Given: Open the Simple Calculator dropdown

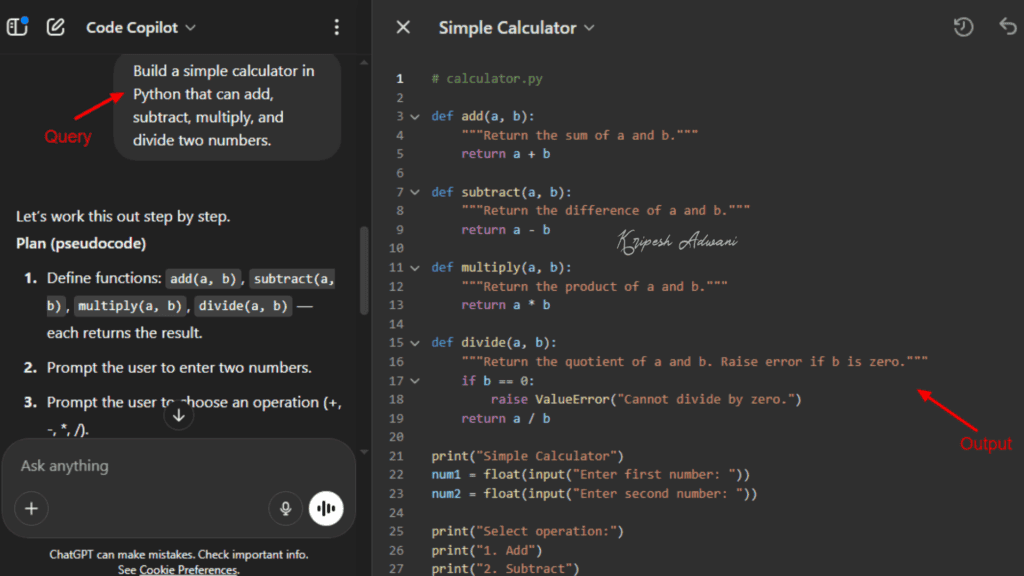Looking at the screenshot, I should (517, 27).
